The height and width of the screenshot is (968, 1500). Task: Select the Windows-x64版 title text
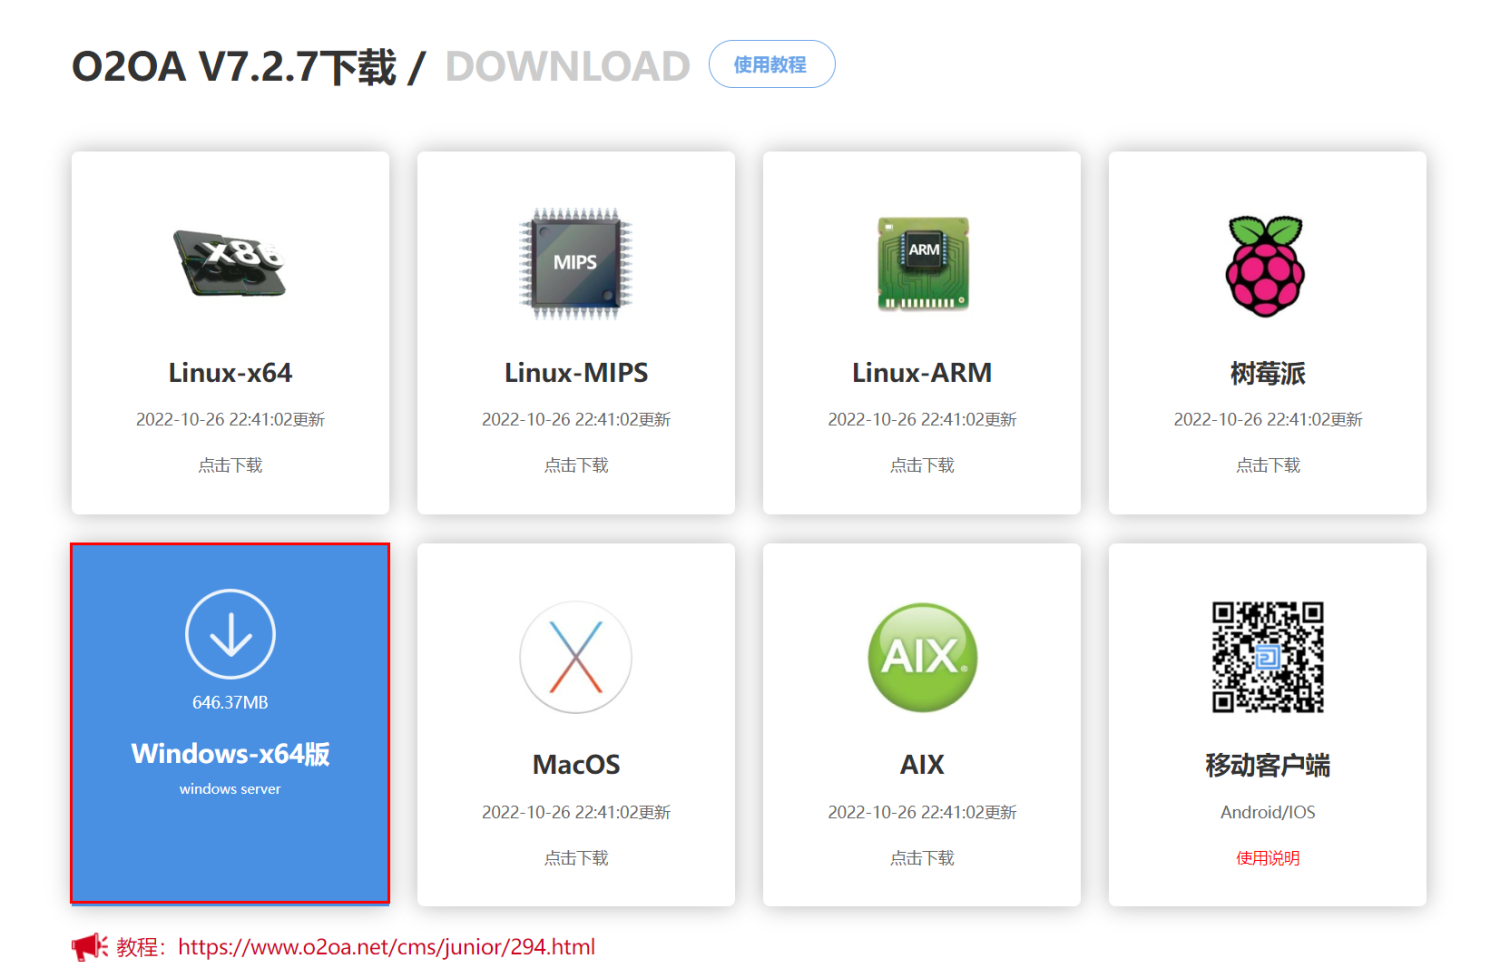pyautogui.click(x=230, y=754)
